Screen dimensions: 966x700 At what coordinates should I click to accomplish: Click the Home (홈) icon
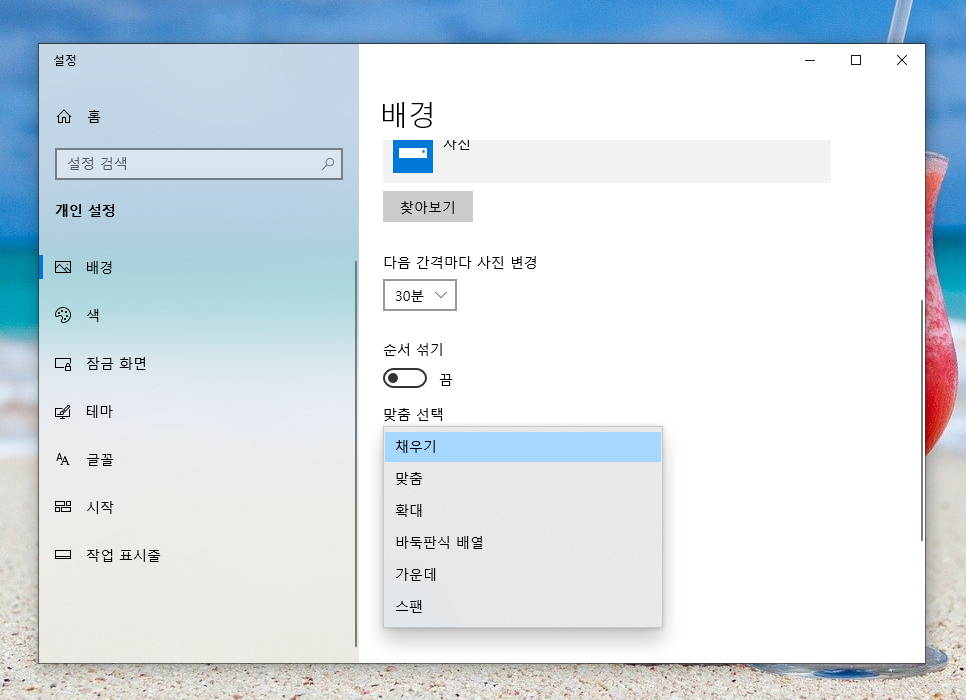(64, 116)
